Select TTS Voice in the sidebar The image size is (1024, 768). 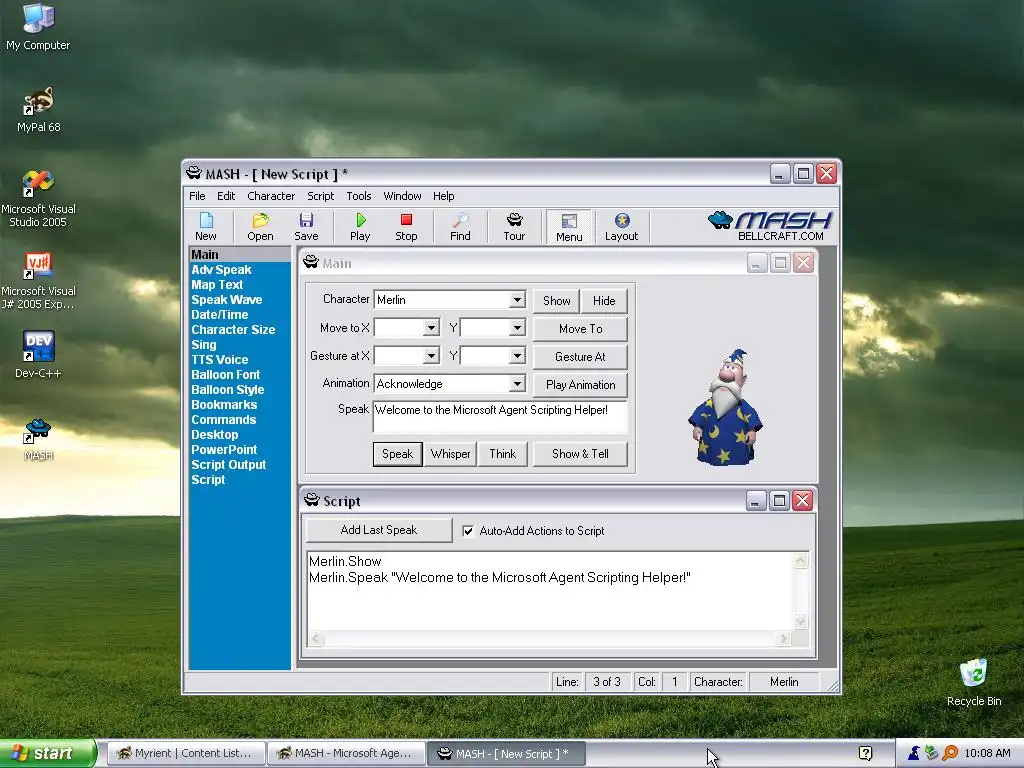point(219,360)
